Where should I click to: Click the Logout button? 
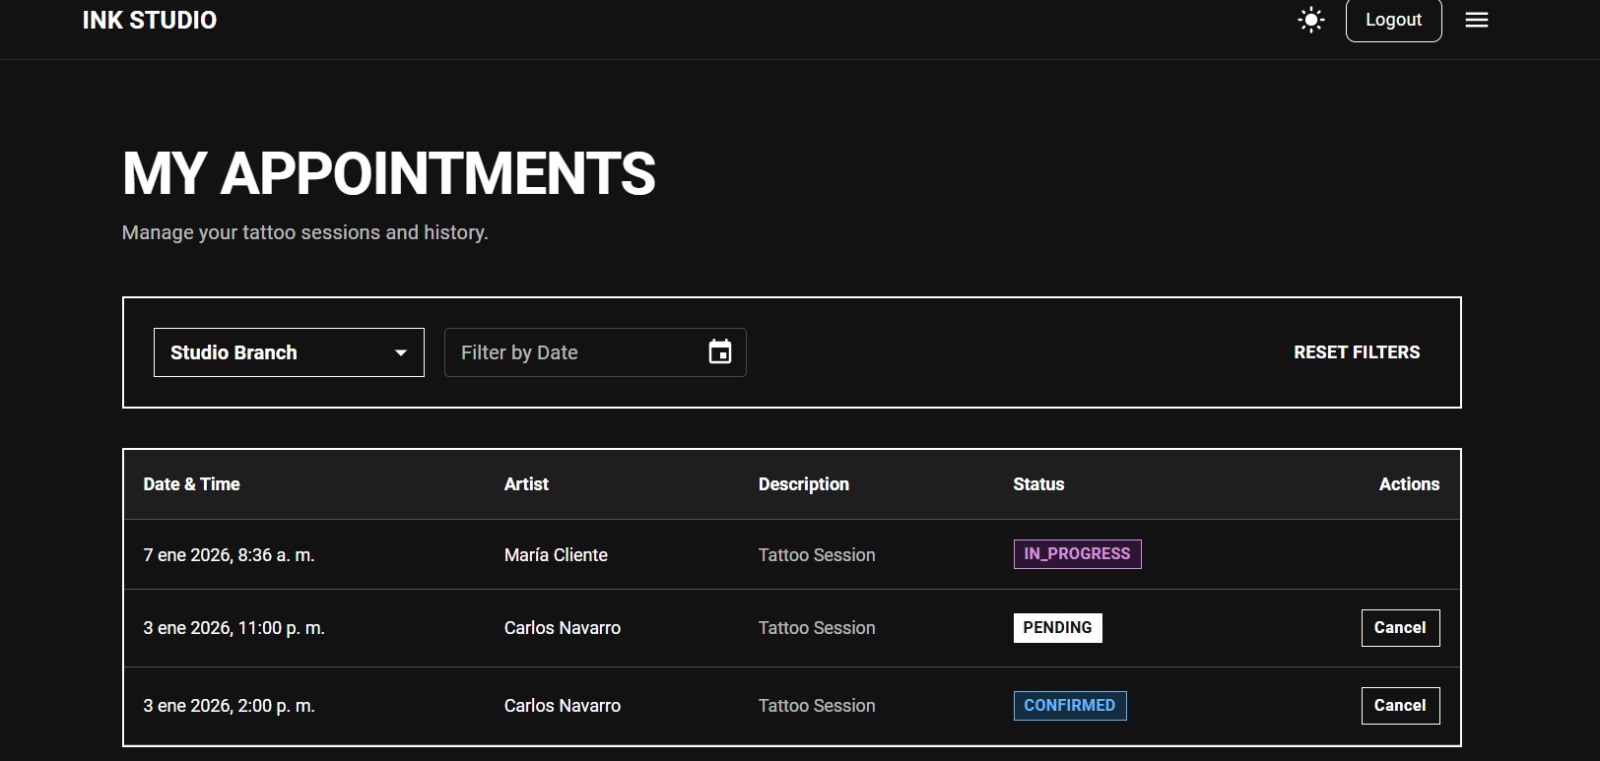[x=1393, y=20]
